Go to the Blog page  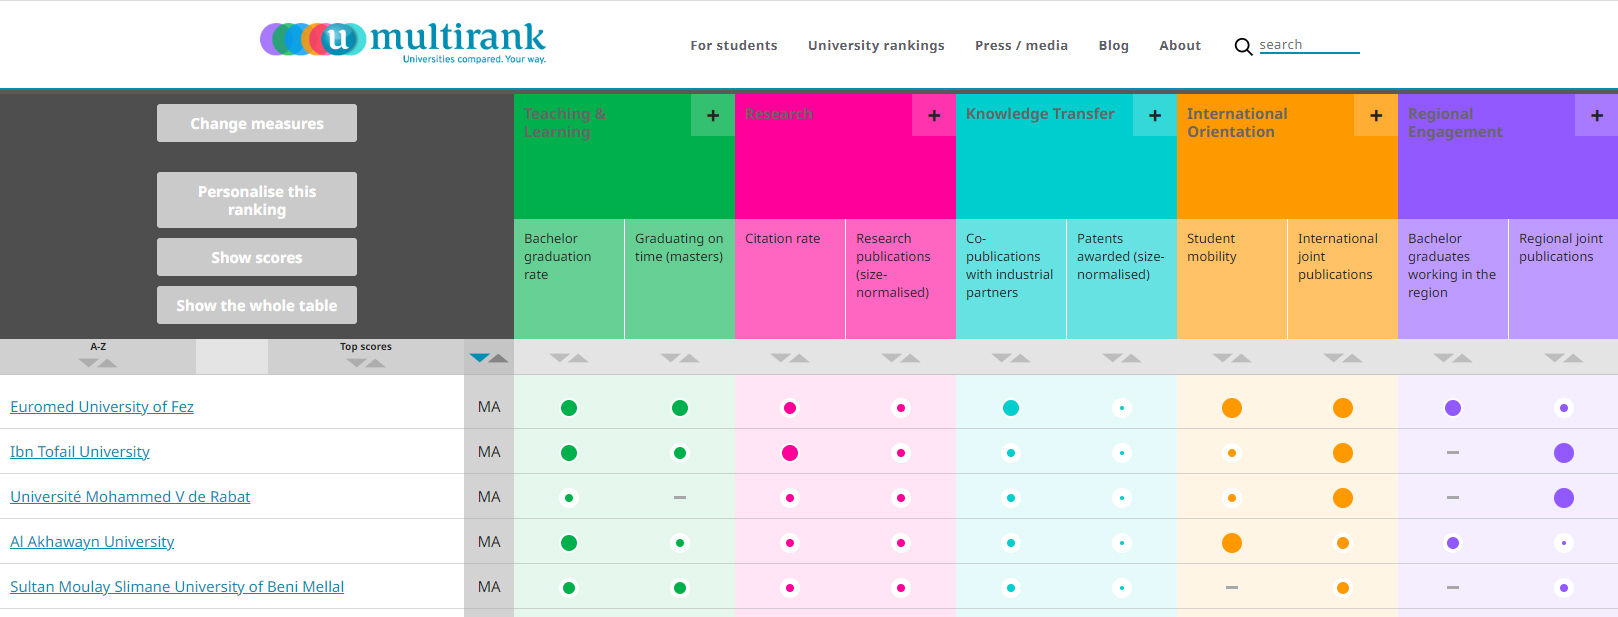tap(1113, 46)
